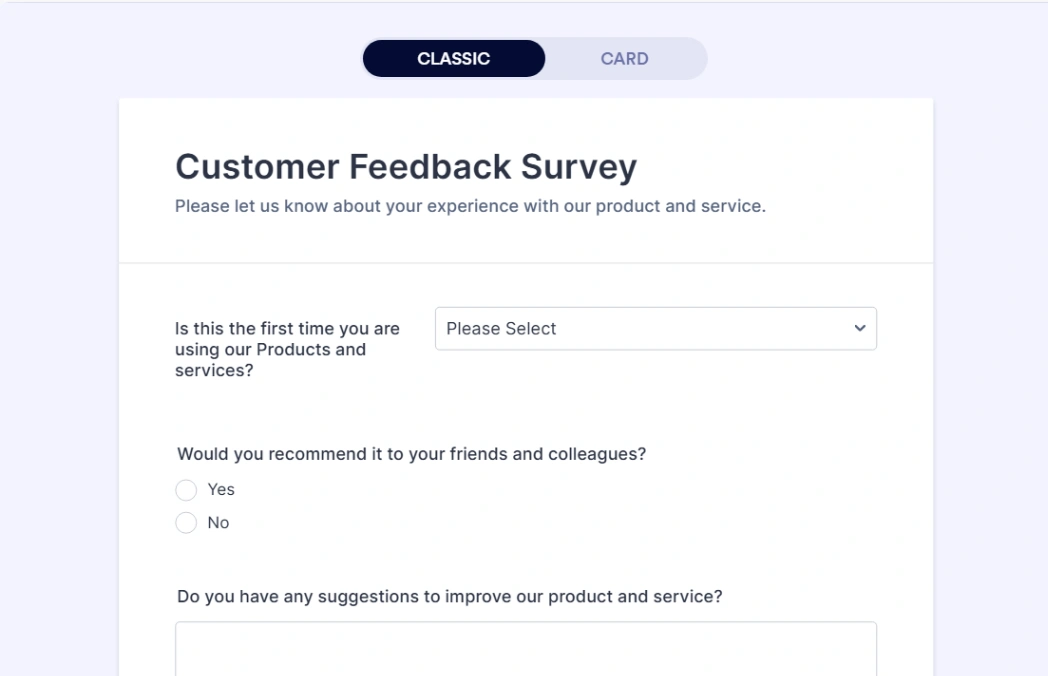Viewport: 1048px width, 676px height.
Task: Expand options for first-time usage question
Action: pos(655,328)
